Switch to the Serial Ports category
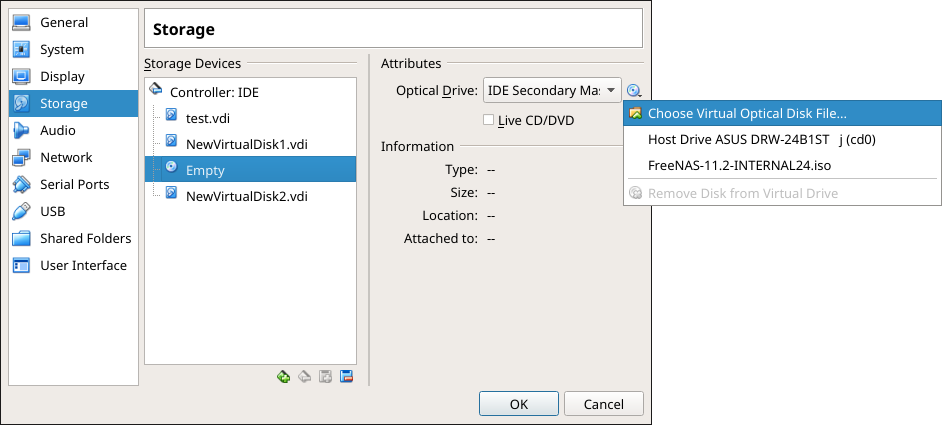 click(75, 185)
